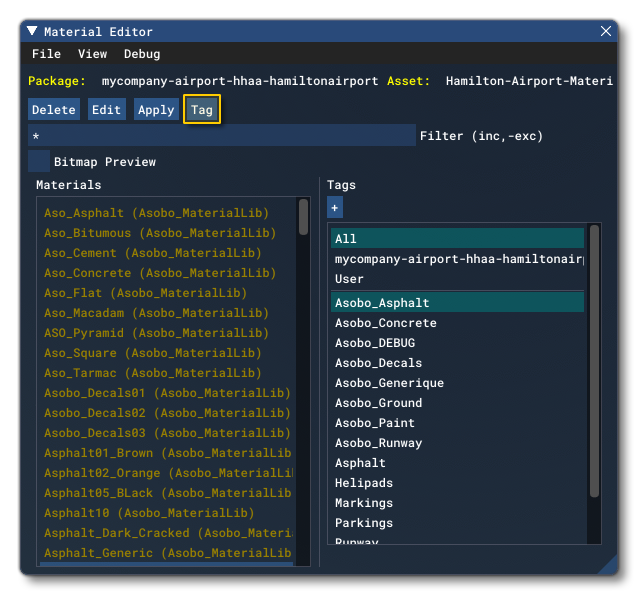Collapse the Material Editor window triangle
This screenshot has width=638, height=595.
(x=32, y=31)
